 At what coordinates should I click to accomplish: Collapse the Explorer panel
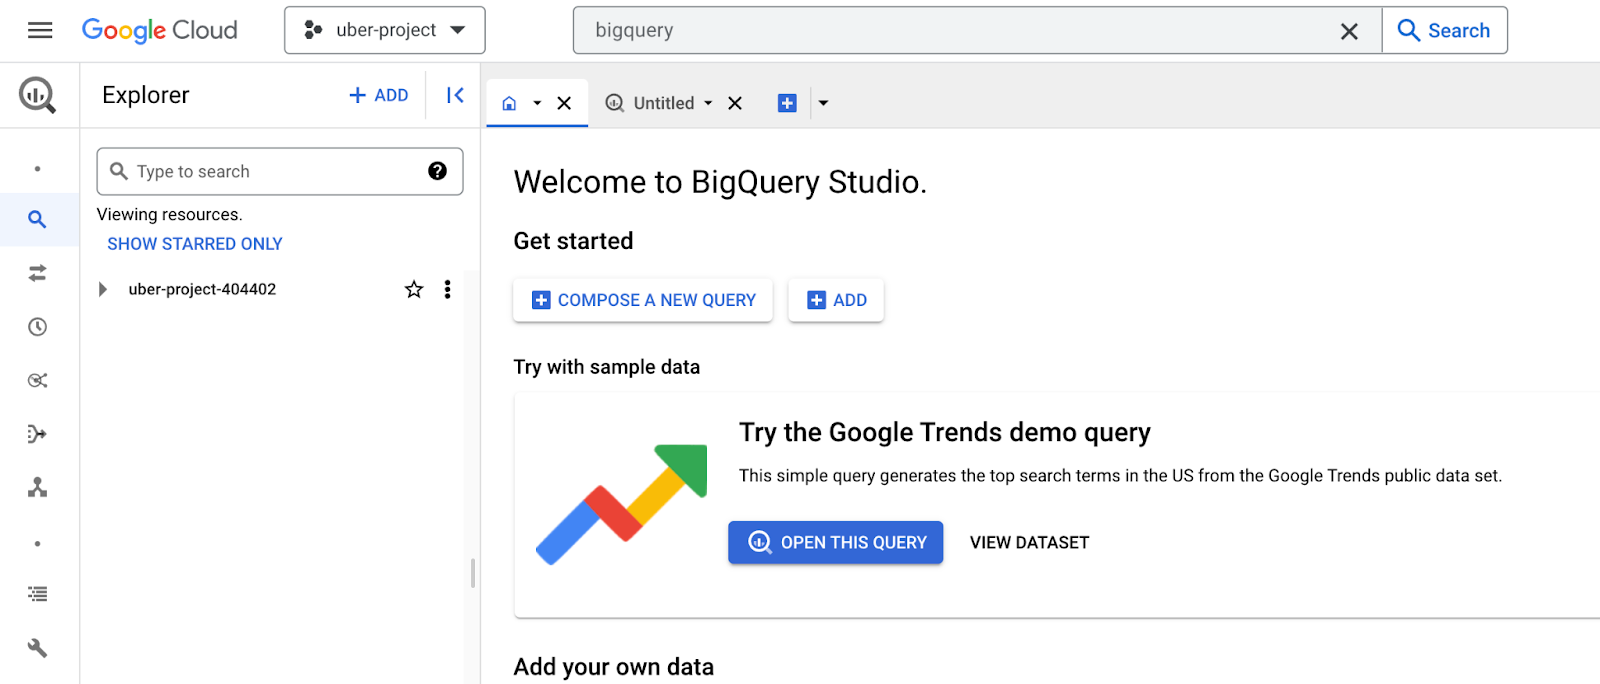[455, 95]
